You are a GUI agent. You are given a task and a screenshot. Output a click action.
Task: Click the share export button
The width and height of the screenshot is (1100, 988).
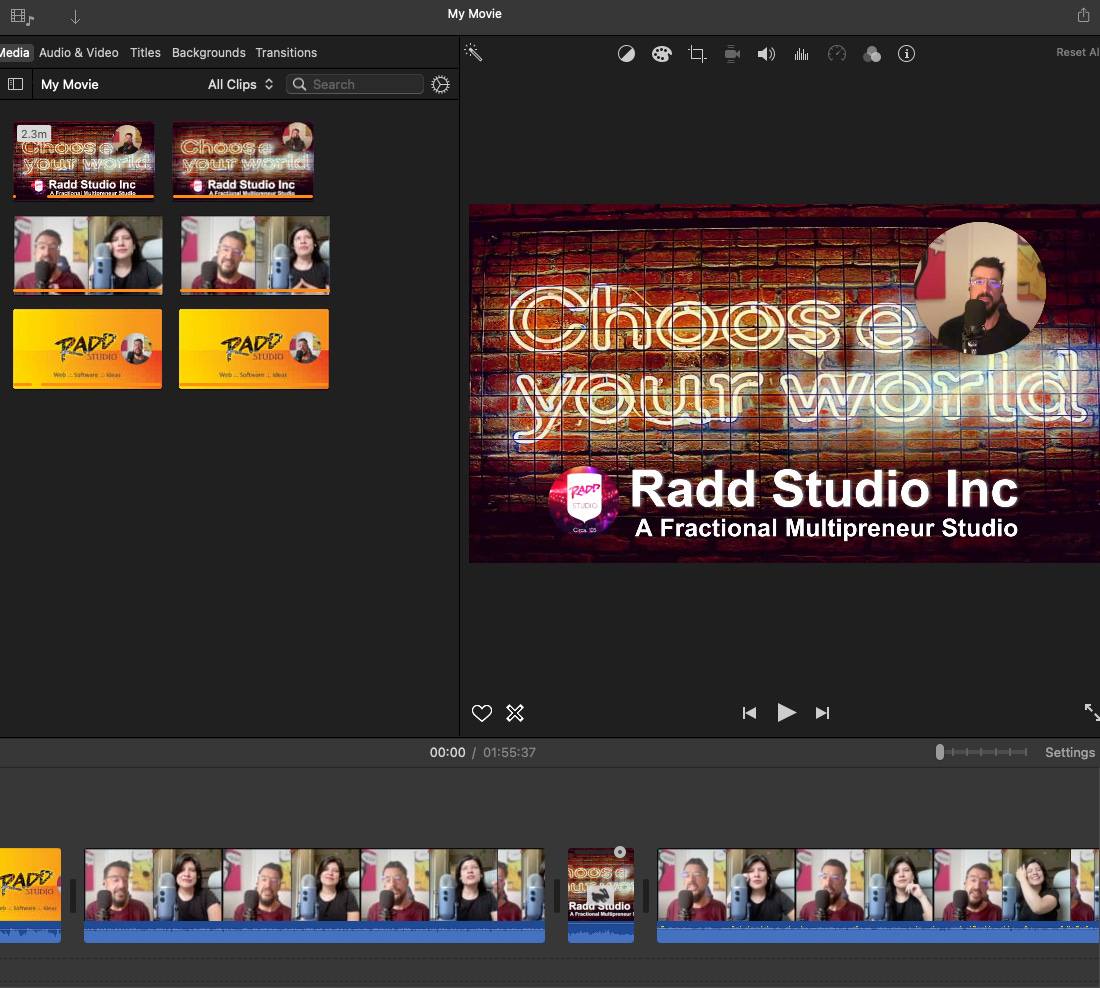[1083, 15]
